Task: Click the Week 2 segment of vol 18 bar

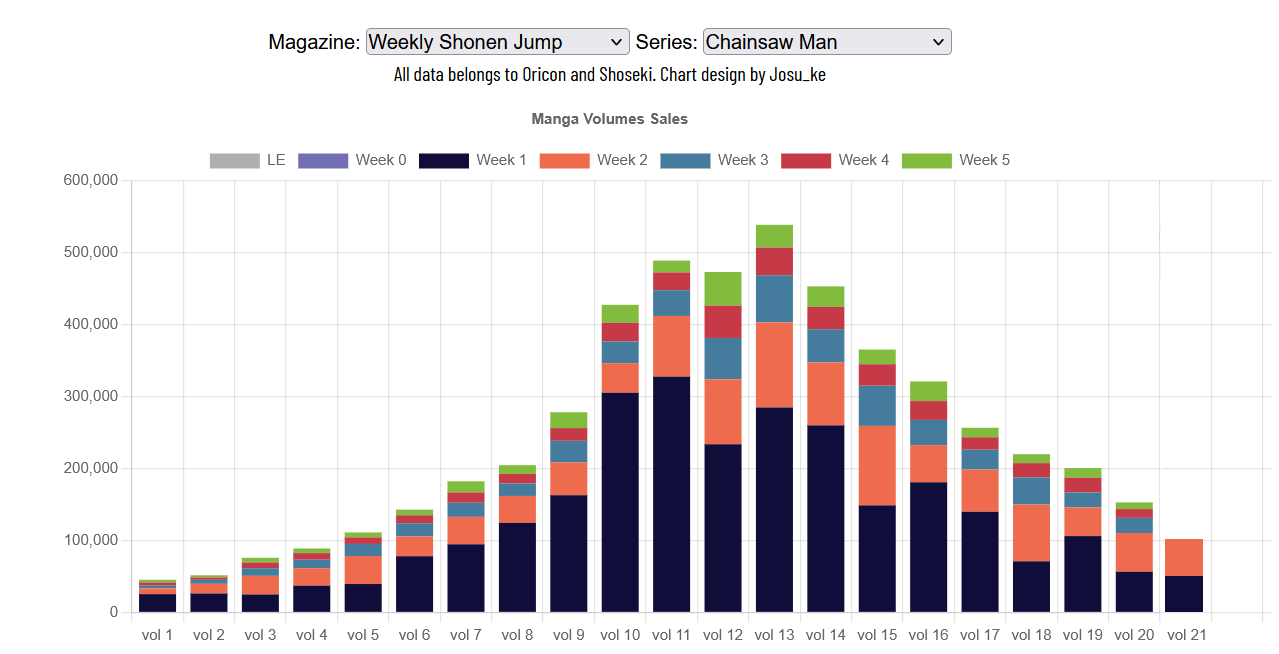Action: click(x=1031, y=533)
